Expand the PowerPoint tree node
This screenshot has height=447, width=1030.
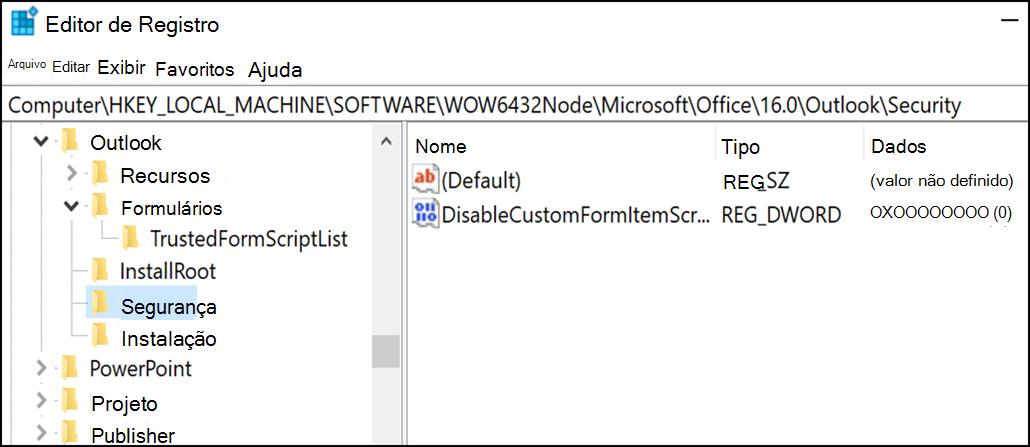[41, 367]
